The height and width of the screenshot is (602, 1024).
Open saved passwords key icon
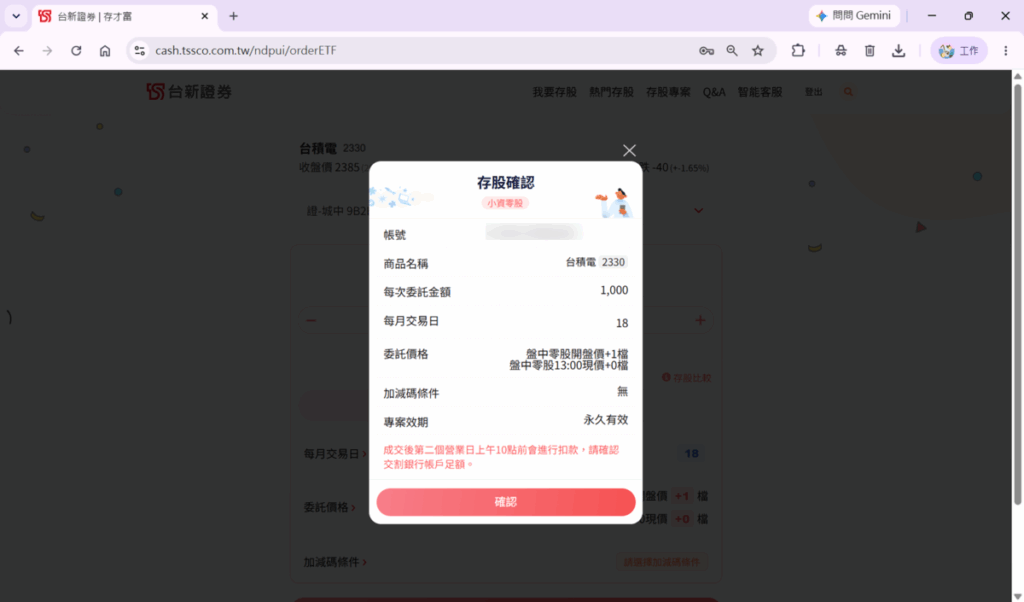tap(706, 50)
